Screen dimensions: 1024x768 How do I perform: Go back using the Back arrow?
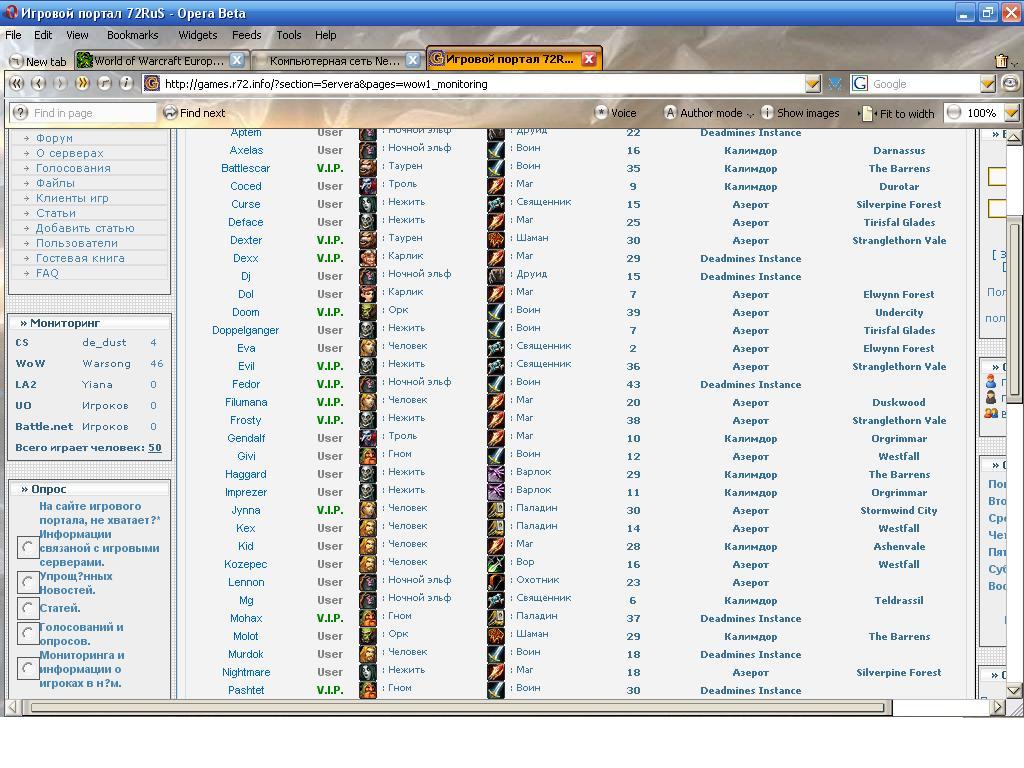click(39, 84)
